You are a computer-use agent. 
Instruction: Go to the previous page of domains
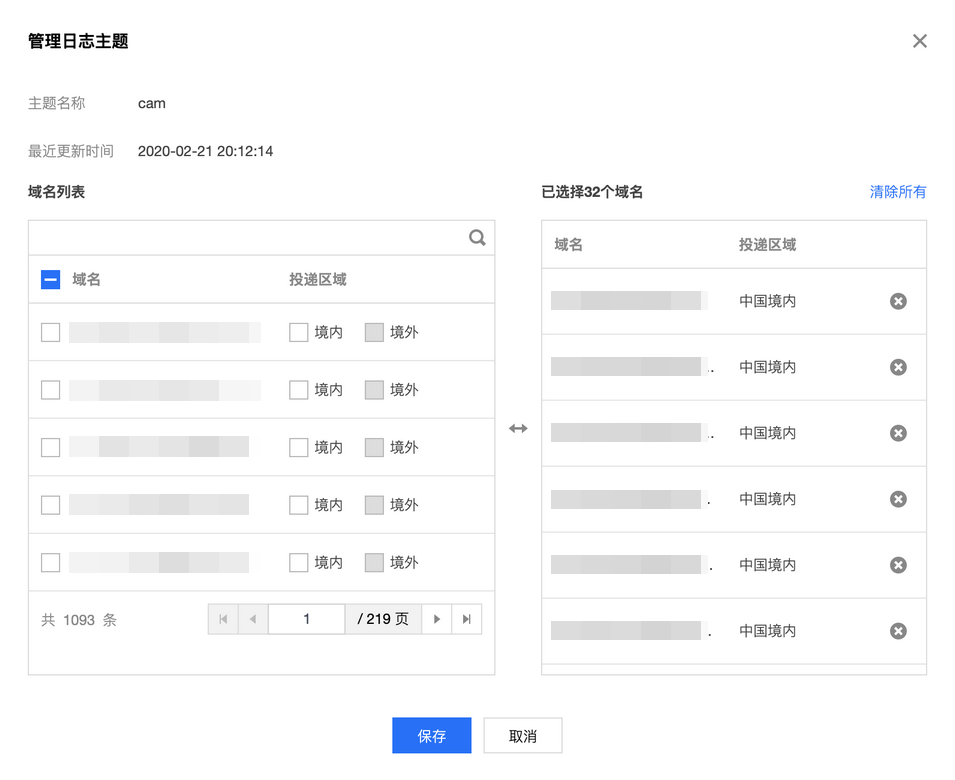click(252, 619)
